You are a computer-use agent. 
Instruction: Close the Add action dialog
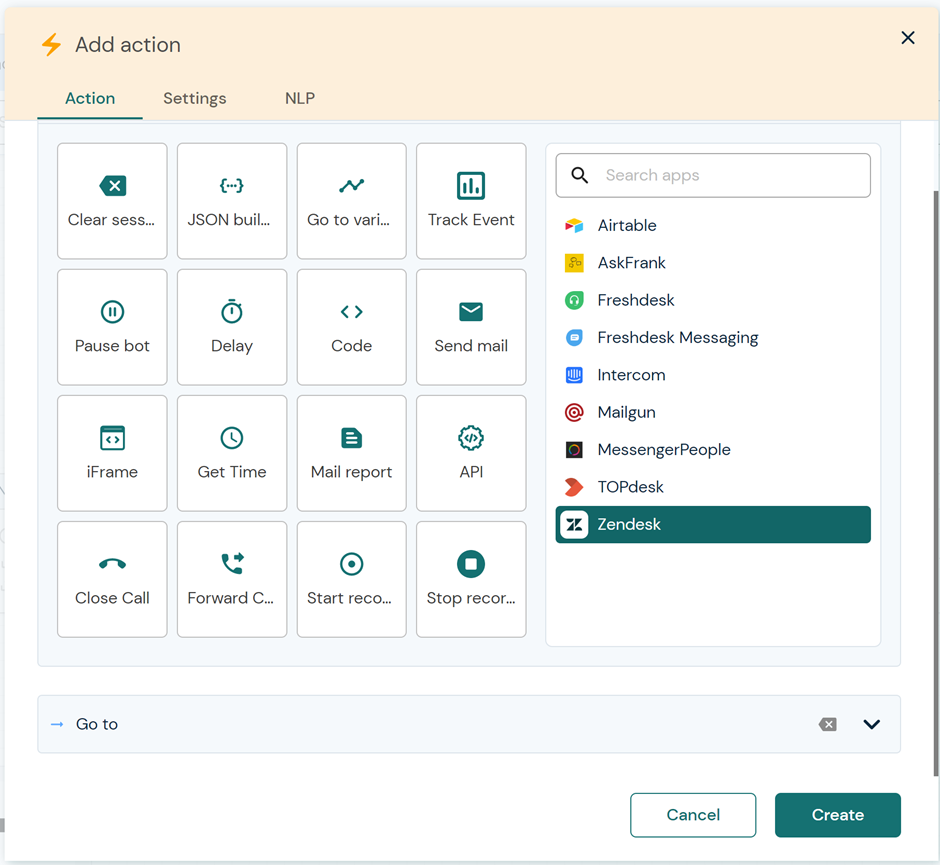coord(908,38)
